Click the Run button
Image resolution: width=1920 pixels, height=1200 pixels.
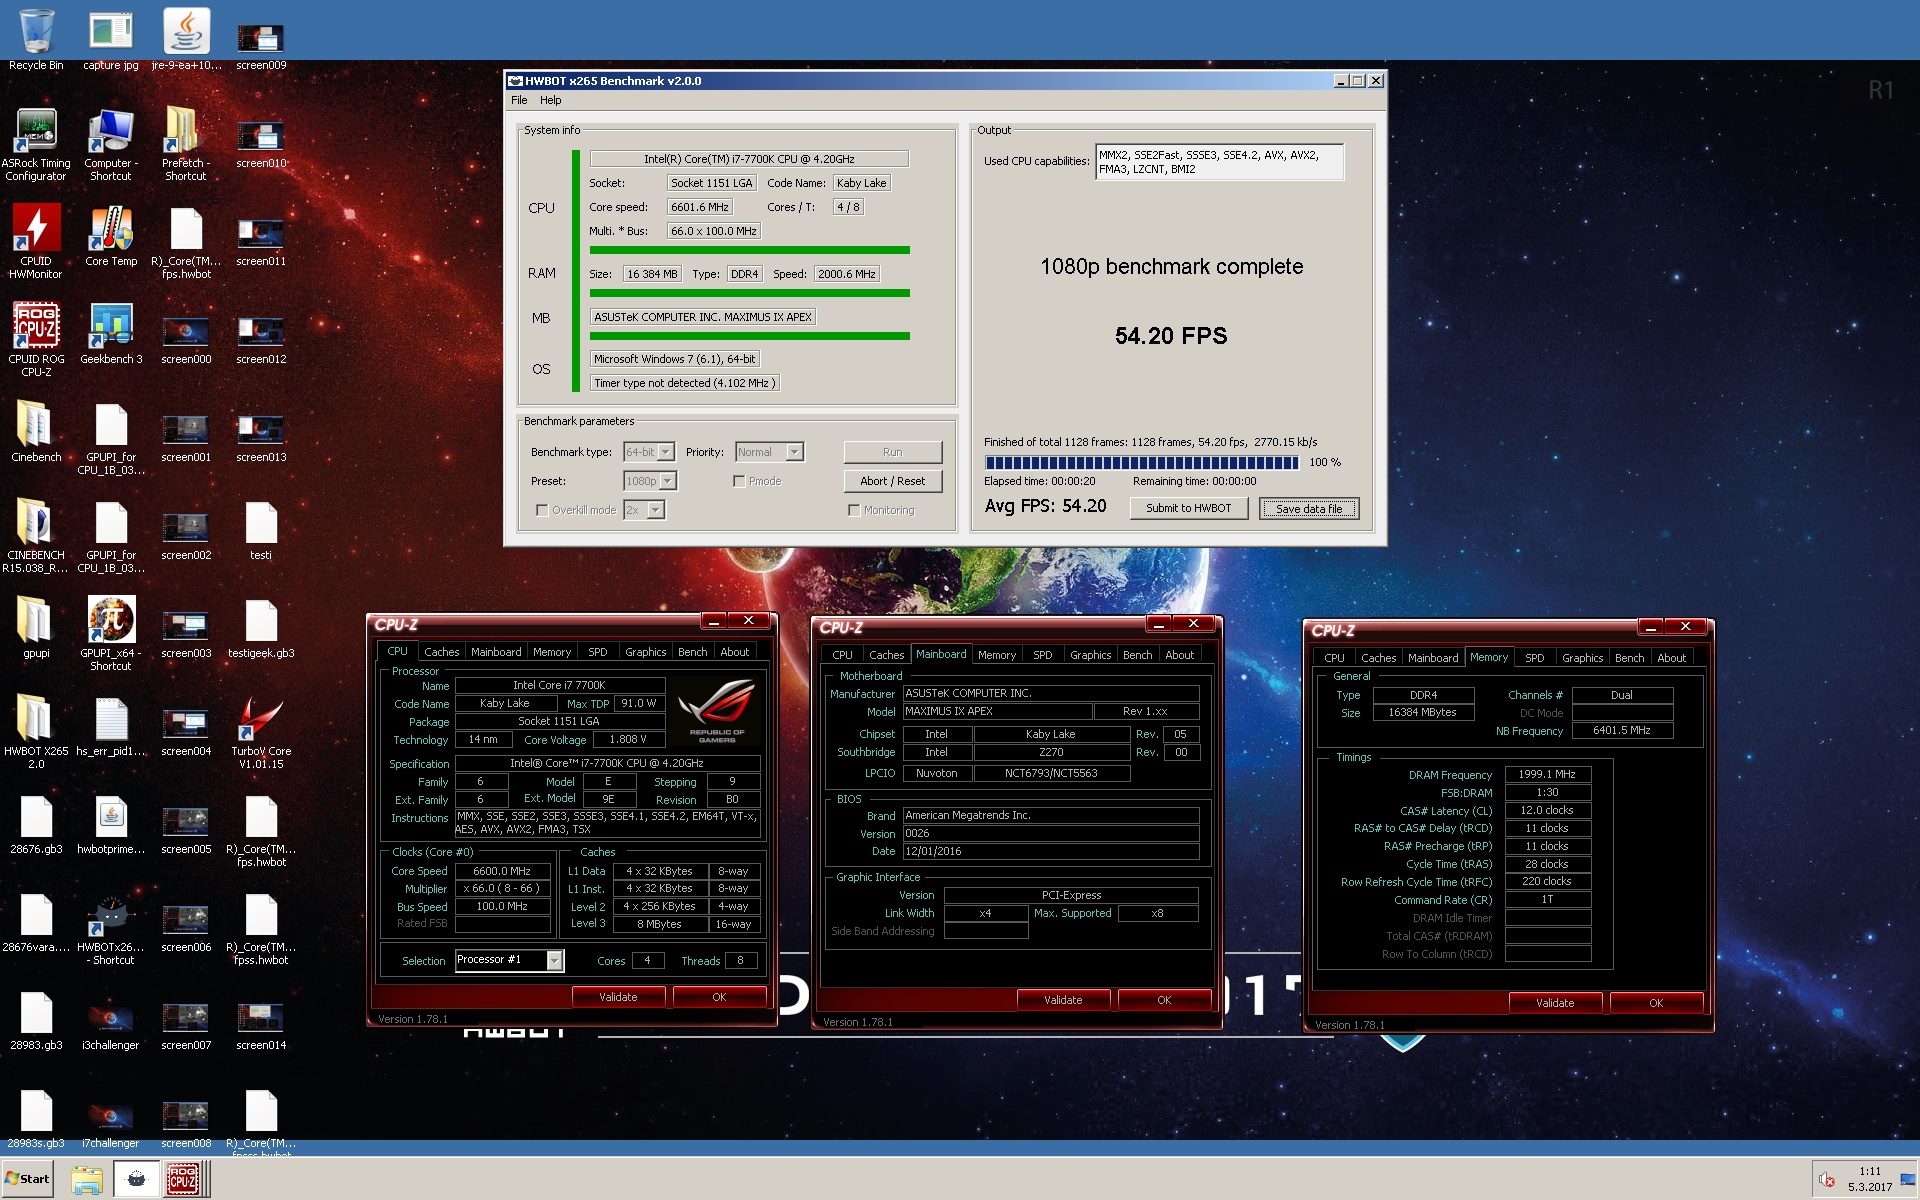892,452
